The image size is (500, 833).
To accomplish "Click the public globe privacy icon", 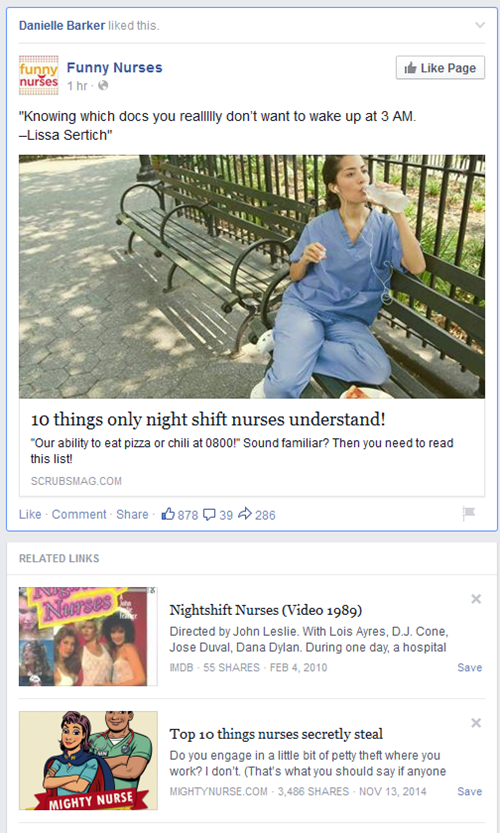I will coord(103,85).
